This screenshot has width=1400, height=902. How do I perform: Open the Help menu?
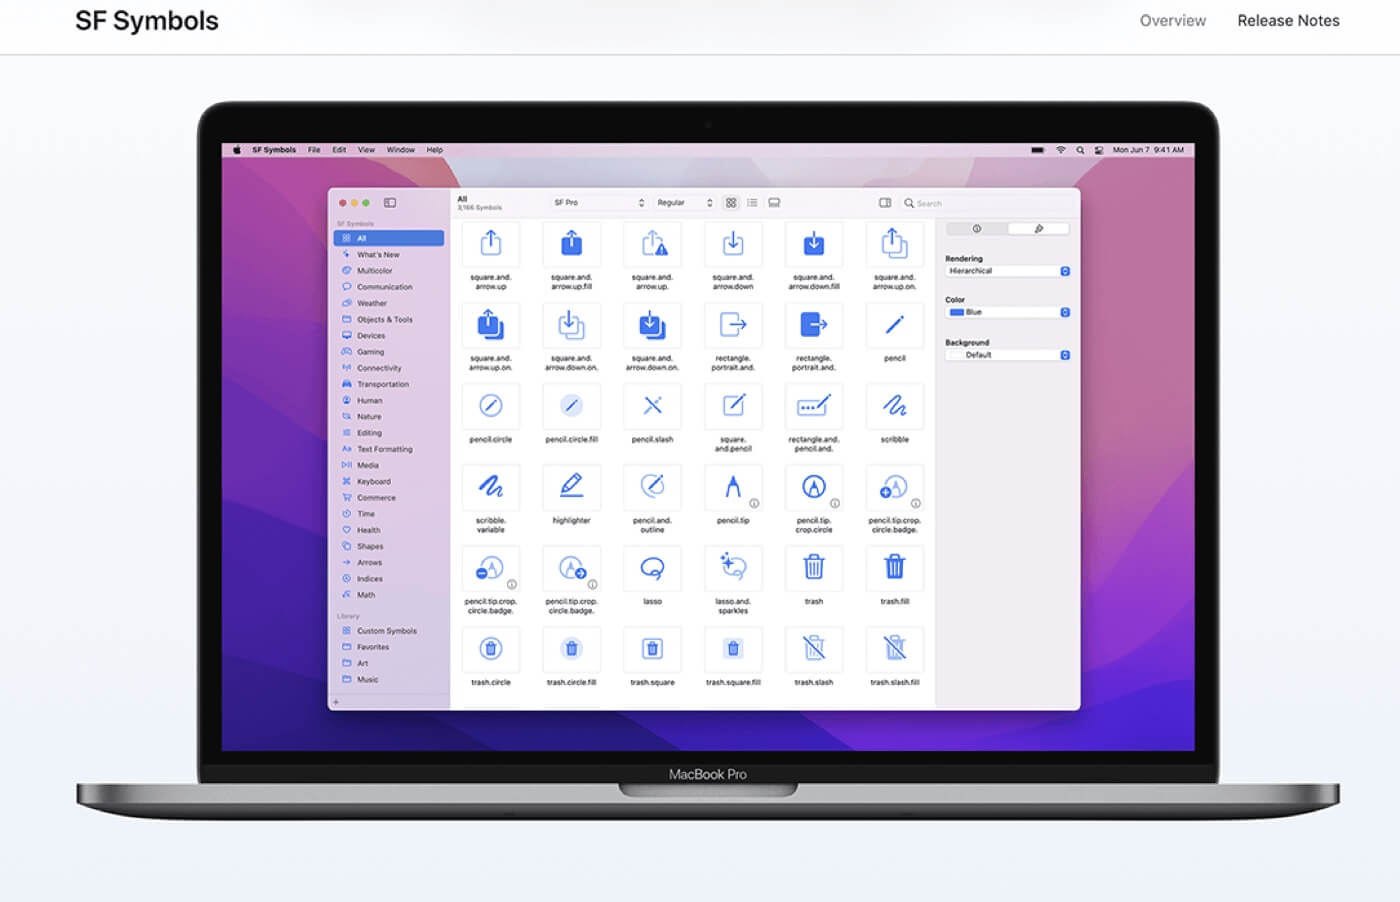(434, 150)
